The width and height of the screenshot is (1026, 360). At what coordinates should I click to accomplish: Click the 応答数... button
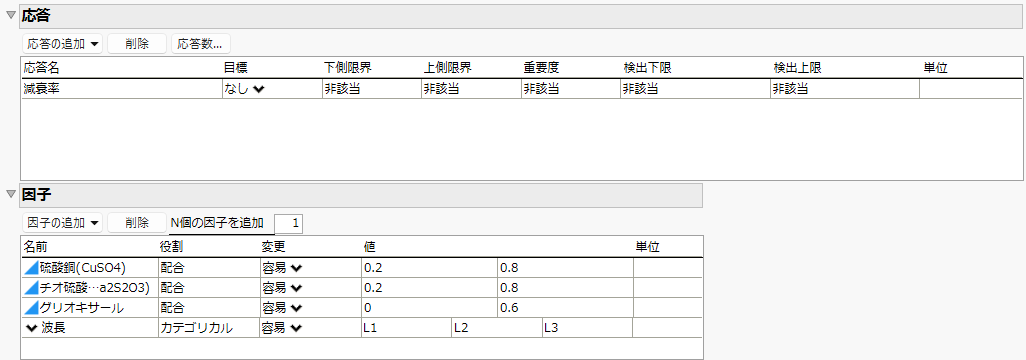(200, 44)
